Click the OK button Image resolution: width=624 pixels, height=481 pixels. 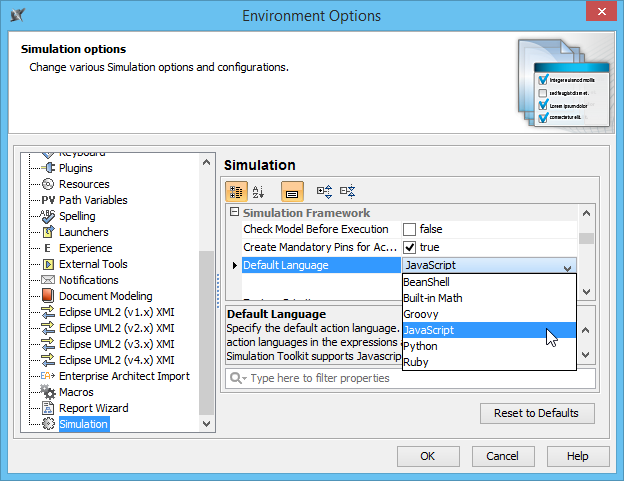tap(427, 456)
